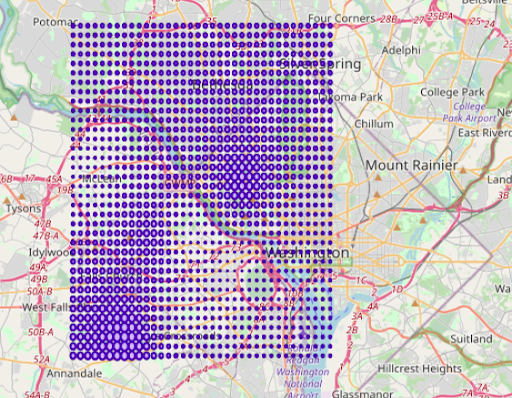Click the Silver Spring place label
Image resolution: width=512 pixels, height=398 pixels.
(320, 64)
